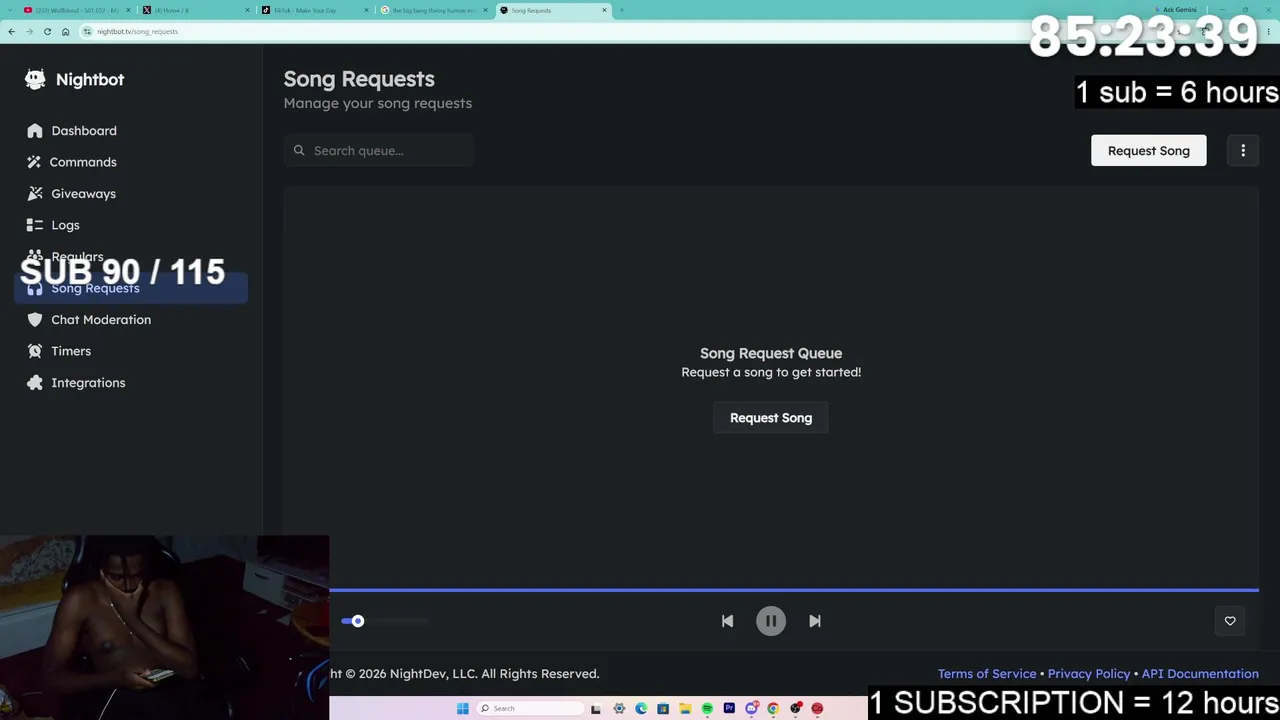Viewport: 1280px width, 720px height.
Task: Pause the current song playback
Action: point(771,621)
